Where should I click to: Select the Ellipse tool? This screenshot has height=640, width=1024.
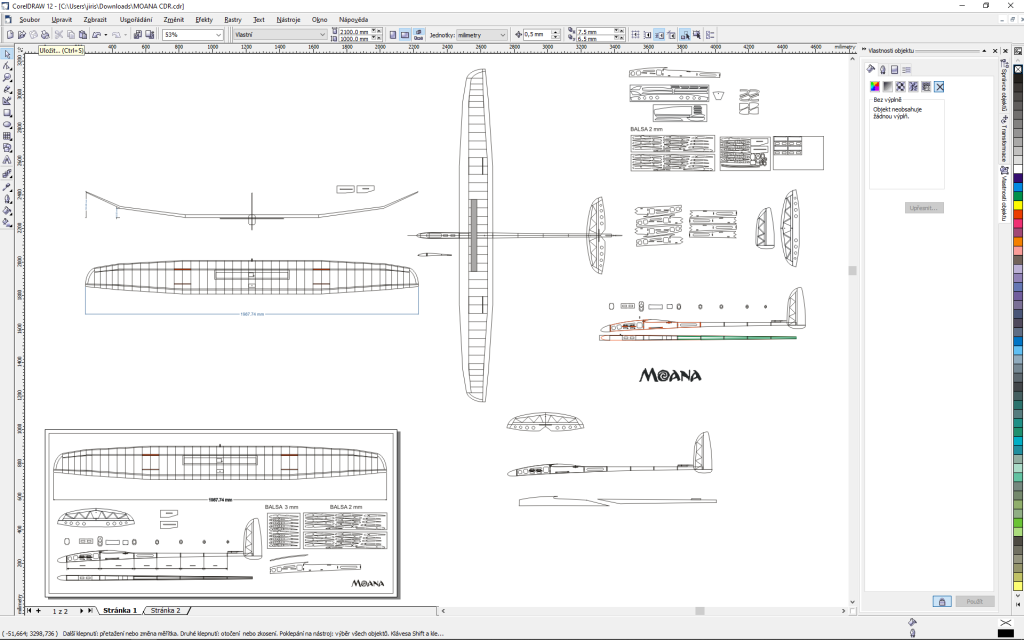(x=7, y=125)
